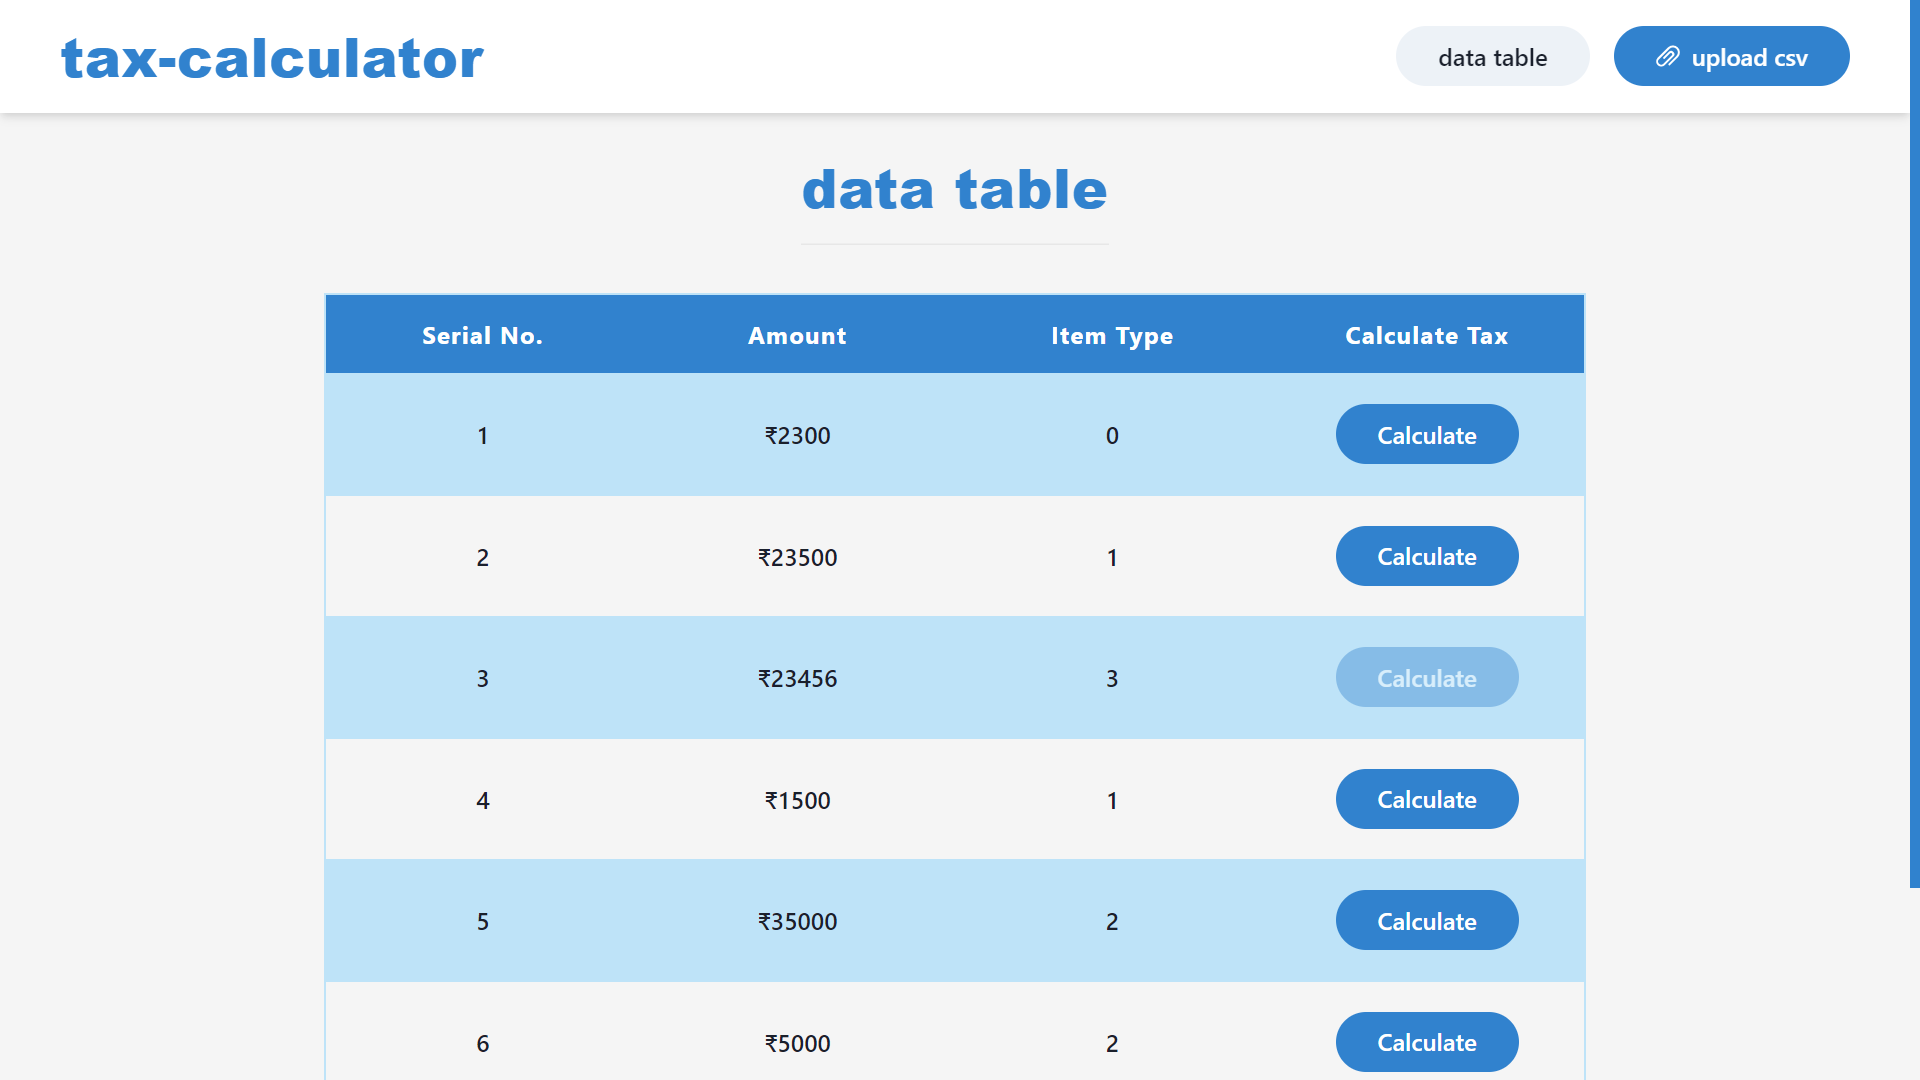
Task: Click serial number 4 cell
Action: (482, 801)
